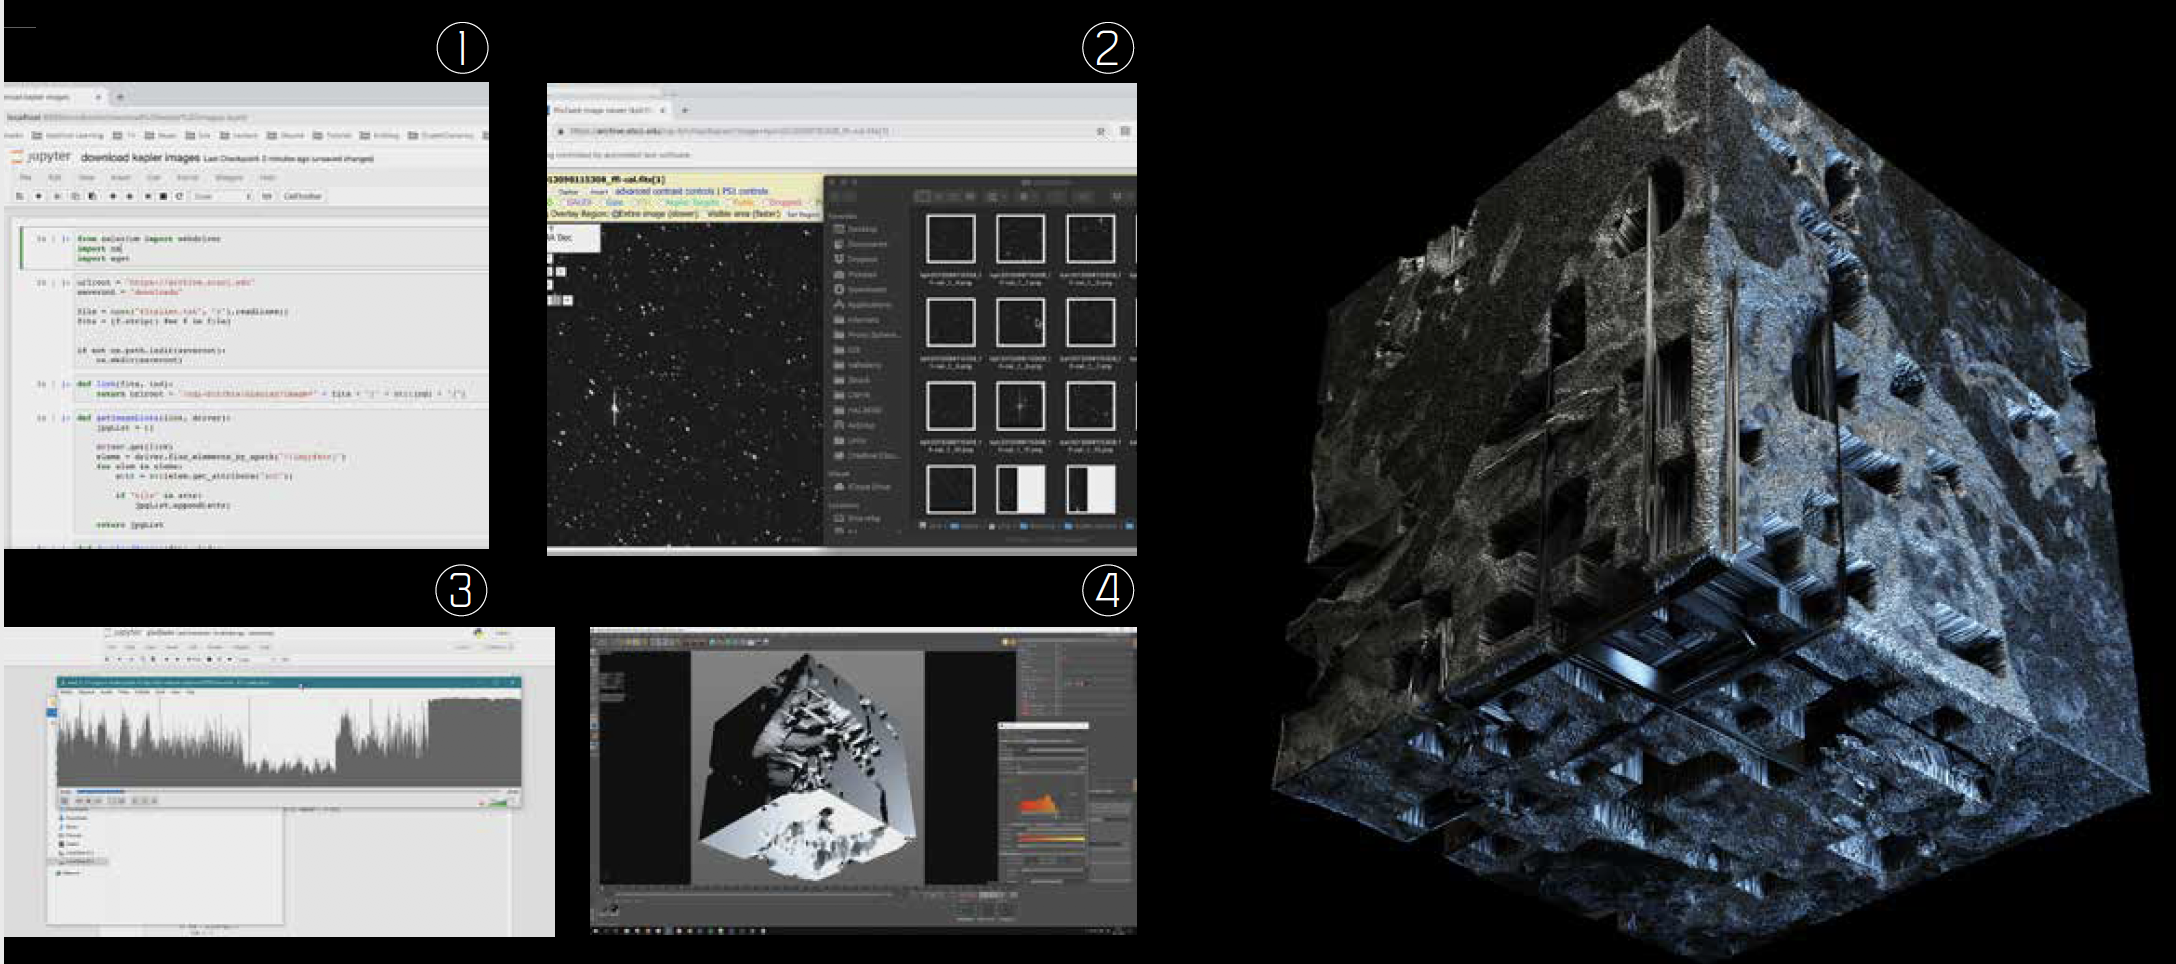Image resolution: width=2176 pixels, height=964 pixels.
Task: Move selected cell up with arrow icon
Action: (113, 196)
